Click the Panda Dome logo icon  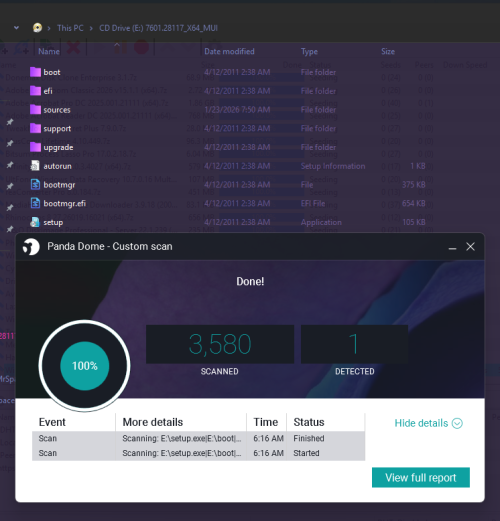pyautogui.click(x=31, y=247)
